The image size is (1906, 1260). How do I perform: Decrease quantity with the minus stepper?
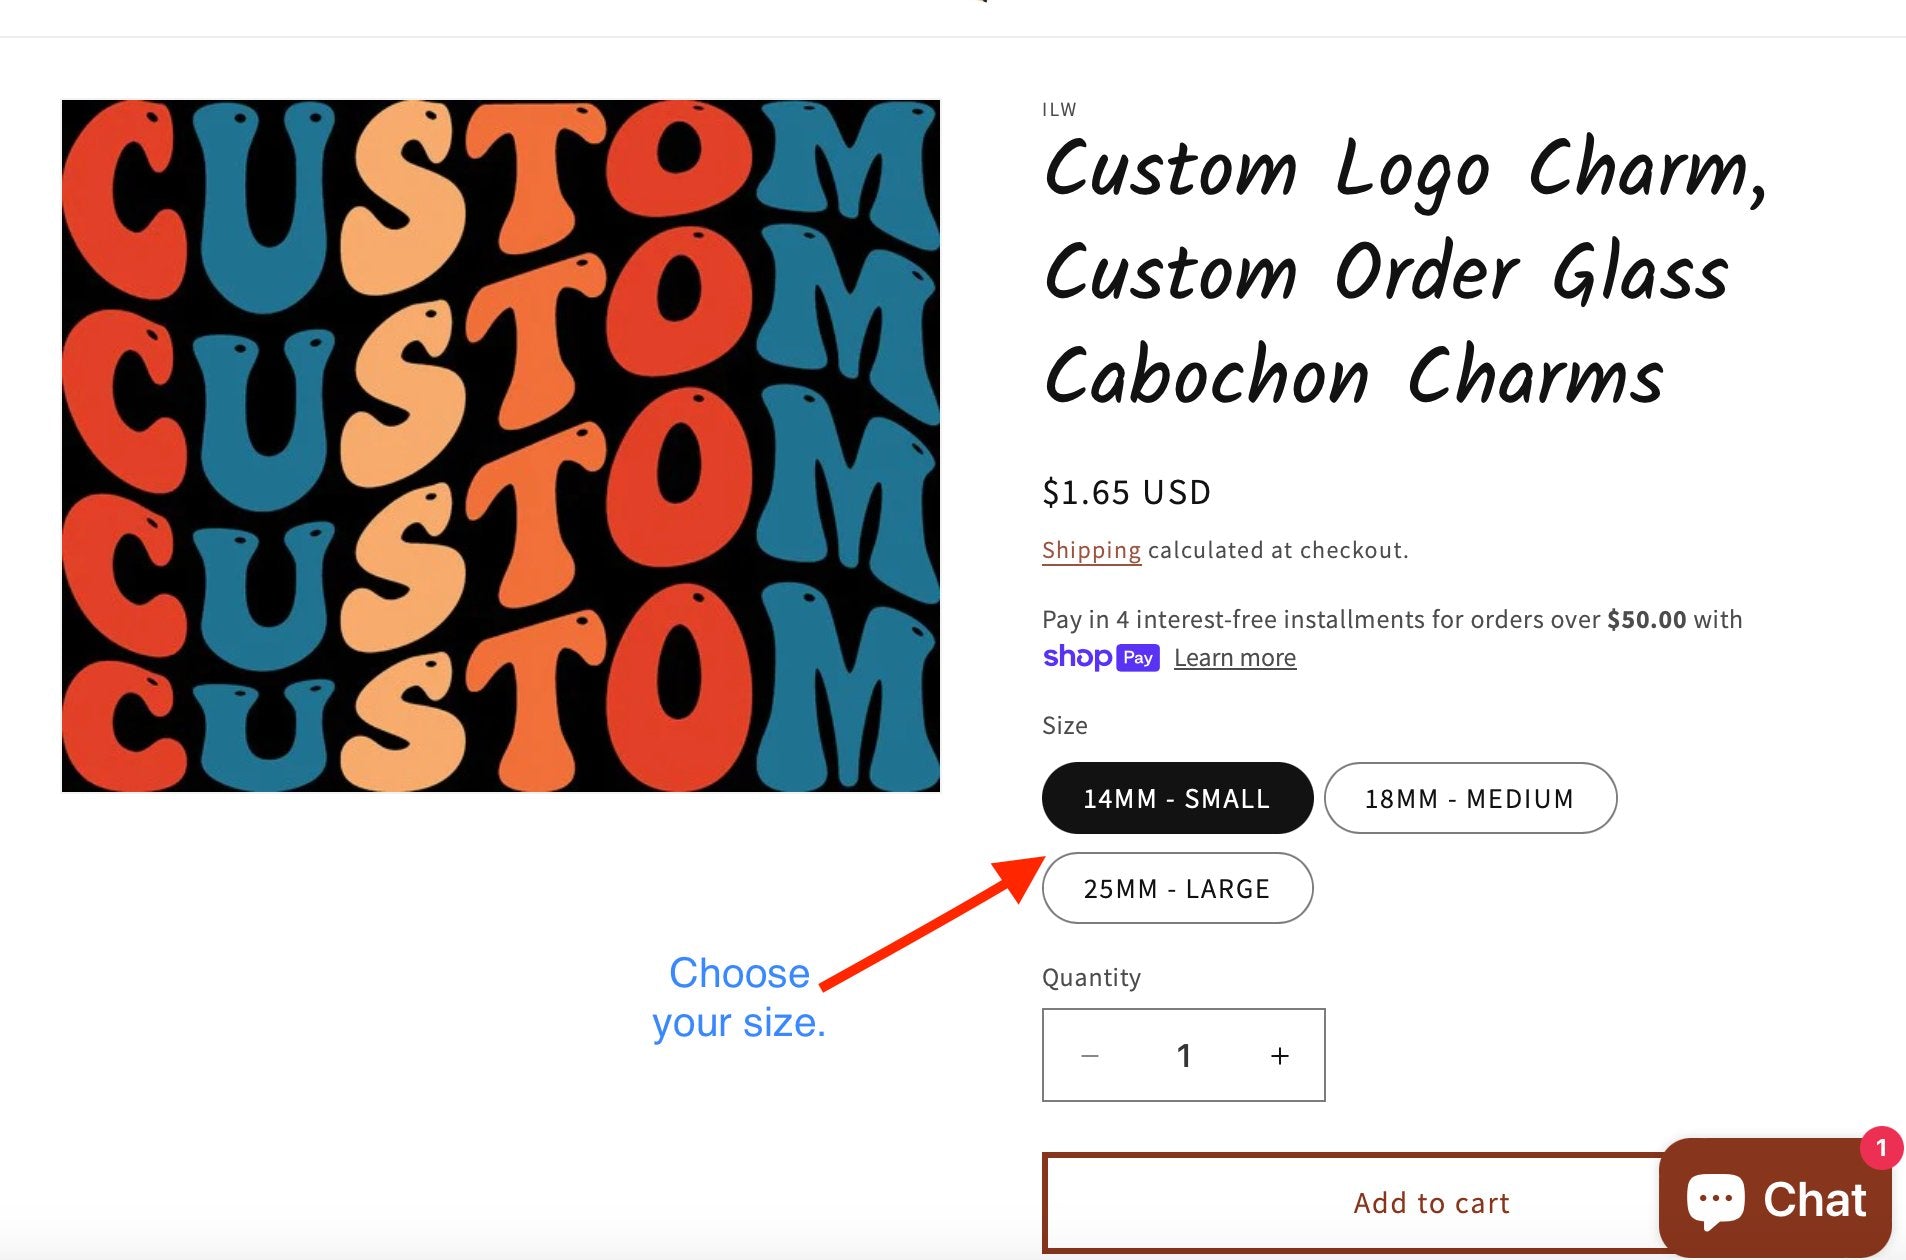pyautogui.click(x=1090, y=1055)
